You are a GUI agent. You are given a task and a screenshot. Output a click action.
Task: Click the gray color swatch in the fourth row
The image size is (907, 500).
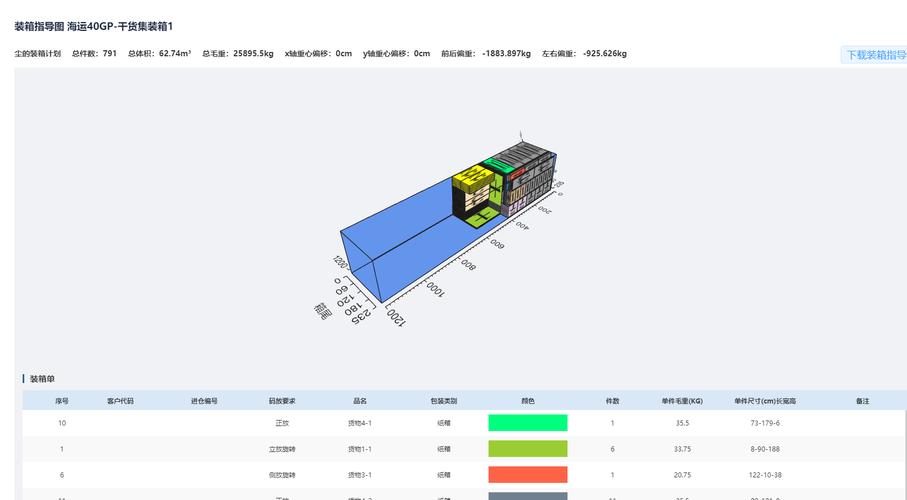527,496
